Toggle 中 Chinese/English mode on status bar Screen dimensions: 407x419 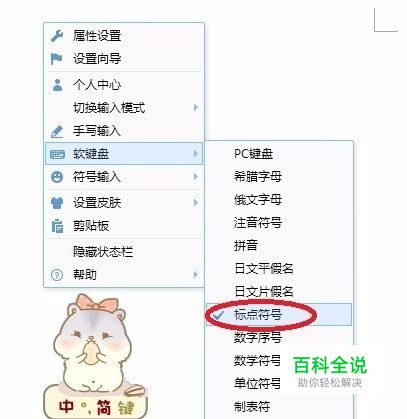tap(66, 406)
